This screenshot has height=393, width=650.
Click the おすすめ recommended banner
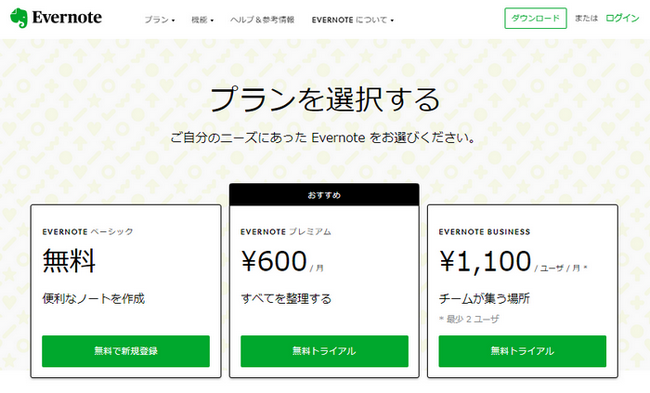[x=324, y=195]
